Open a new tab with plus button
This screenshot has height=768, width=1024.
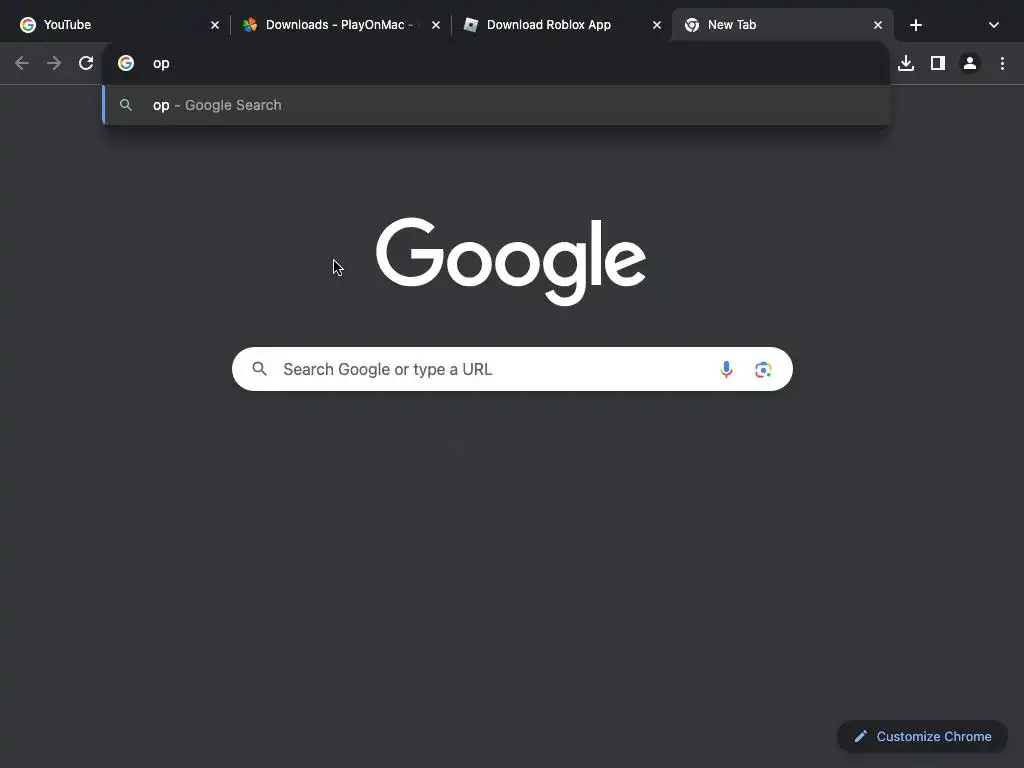(x=916, y=25)
